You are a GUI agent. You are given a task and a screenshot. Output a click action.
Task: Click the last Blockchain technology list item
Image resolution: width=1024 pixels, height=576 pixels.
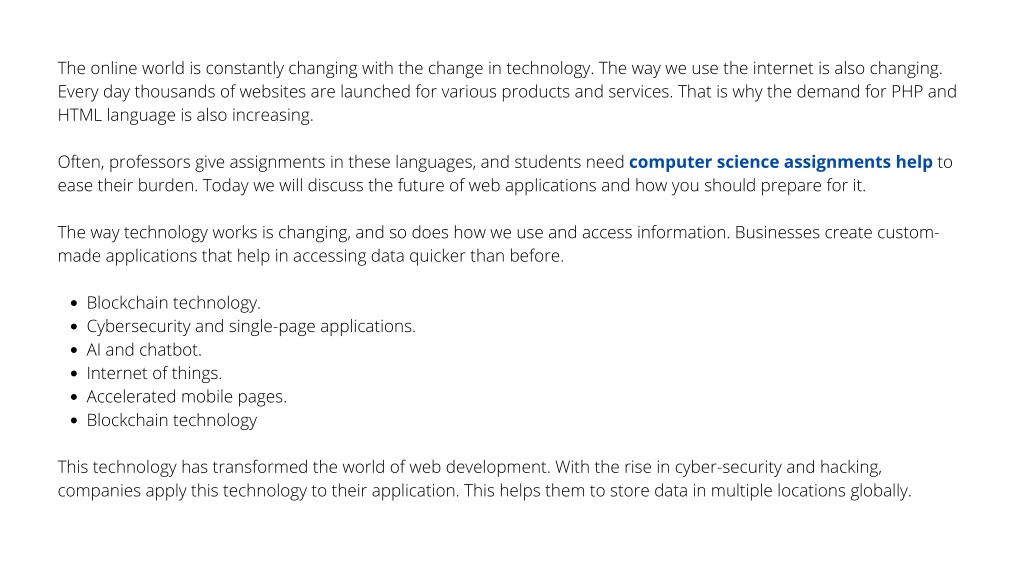[172, 421]
